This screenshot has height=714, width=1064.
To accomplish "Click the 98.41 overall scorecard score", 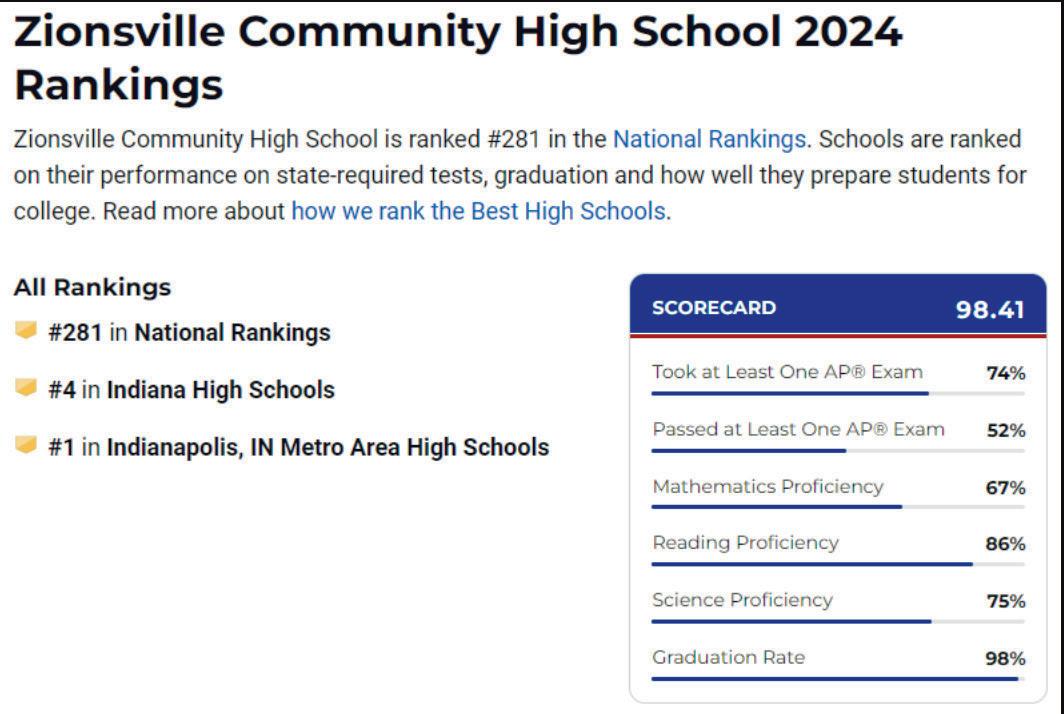I will [x=990, y=310].
